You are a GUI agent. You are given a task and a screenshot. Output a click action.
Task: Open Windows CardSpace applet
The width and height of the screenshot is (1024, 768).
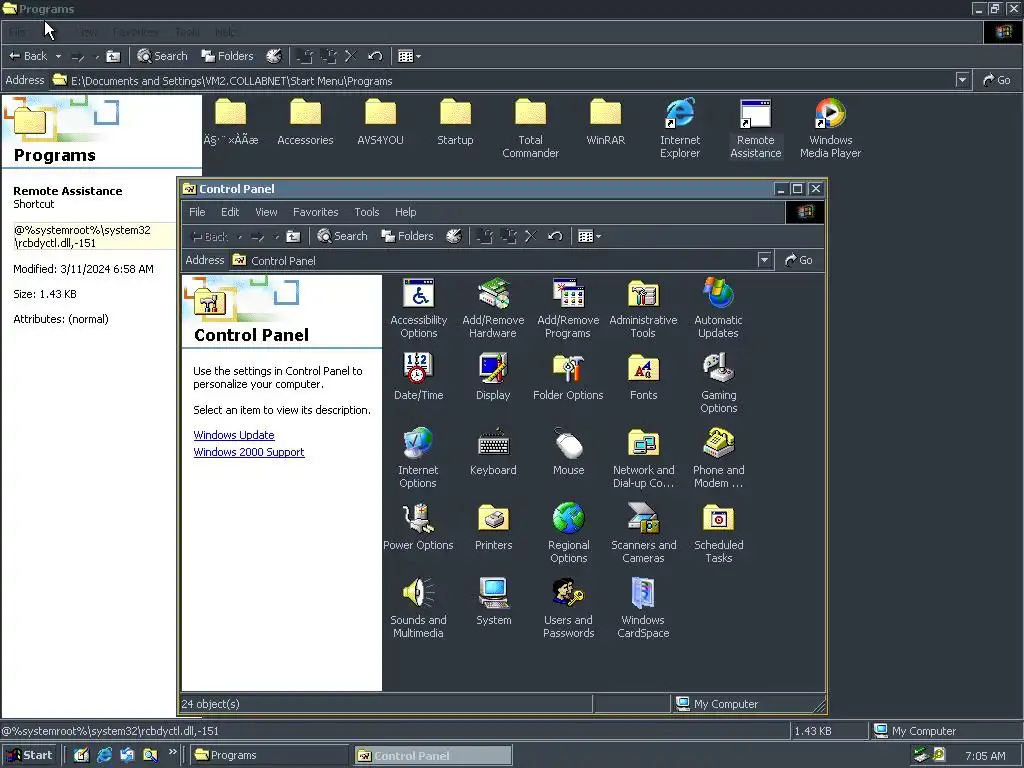coord(643,609)
